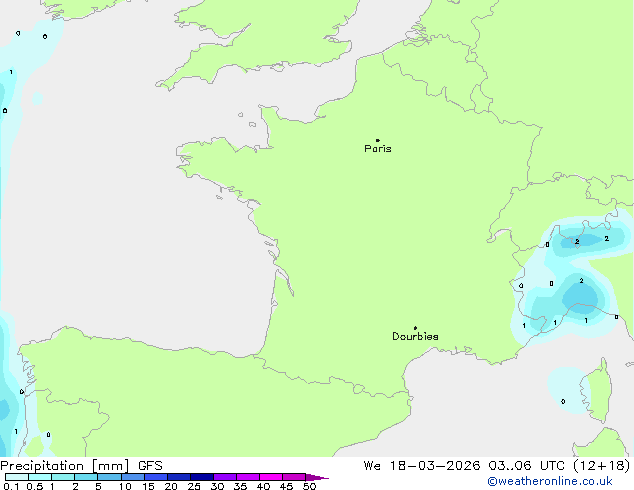Click the legend value '35'
Screen dimensions: 634x490
click(240, 486)
